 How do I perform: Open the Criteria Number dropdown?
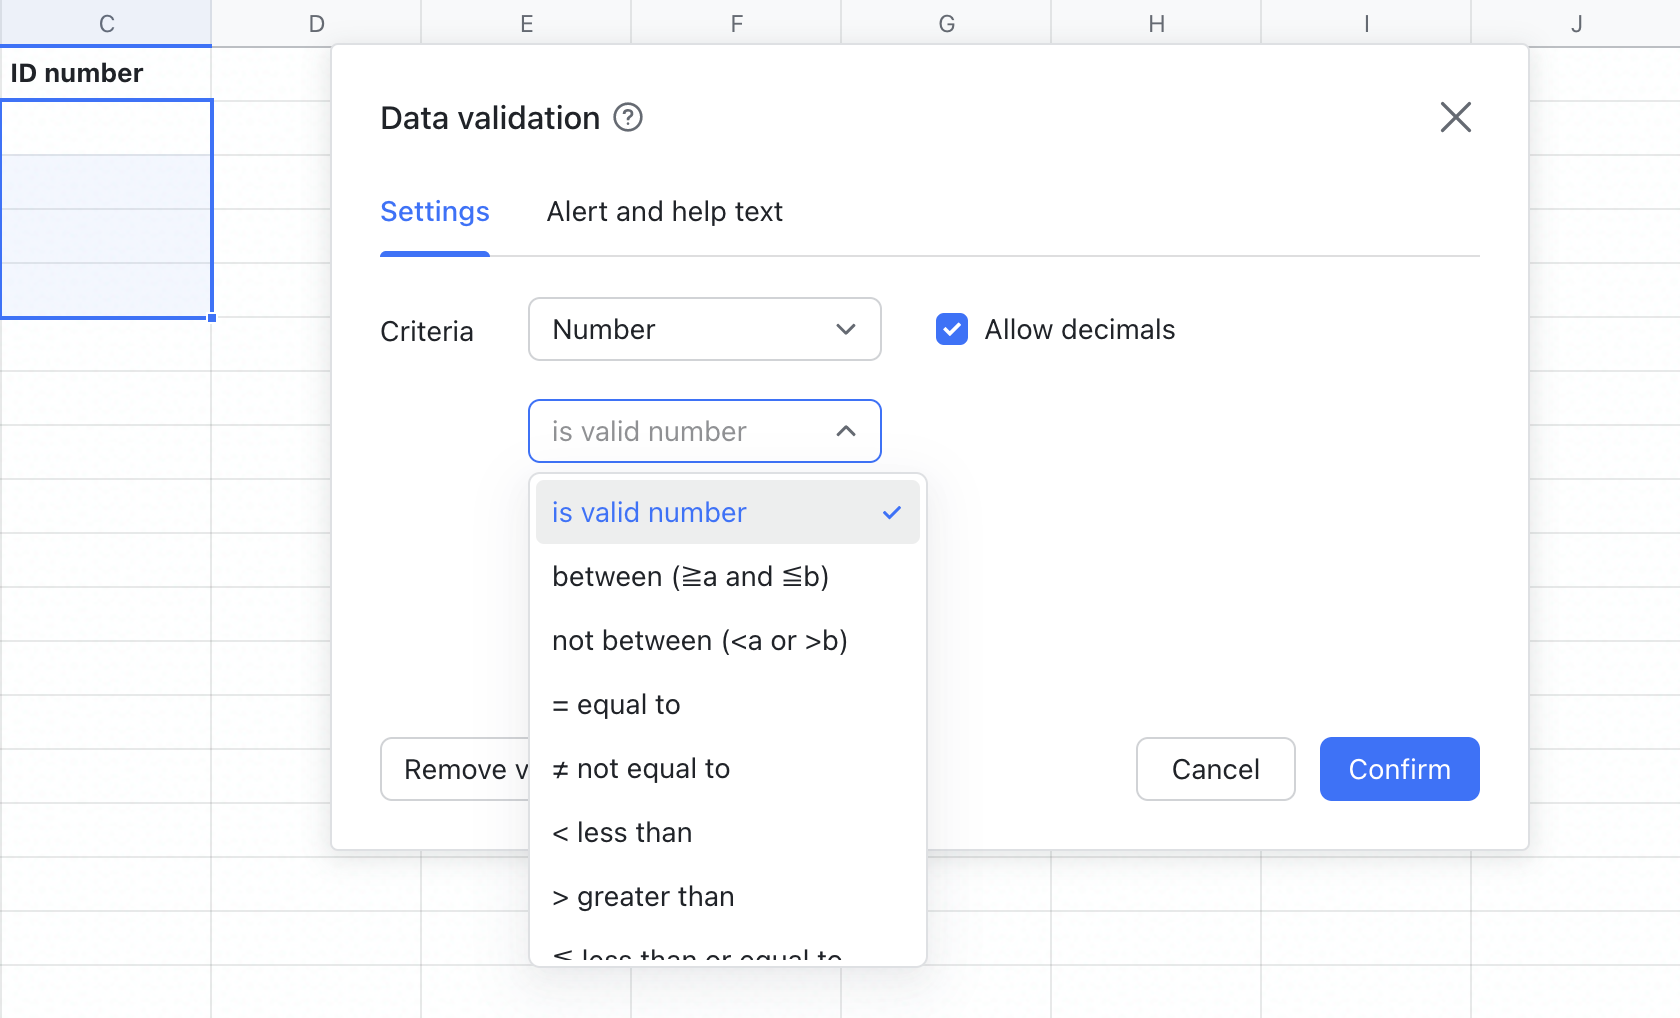[x=704, y=329]
